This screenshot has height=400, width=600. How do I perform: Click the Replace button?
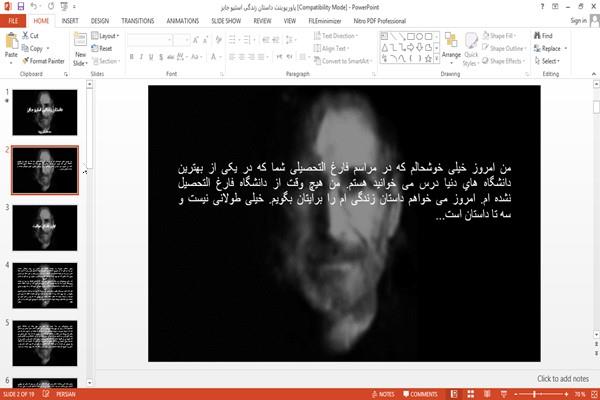550,48
